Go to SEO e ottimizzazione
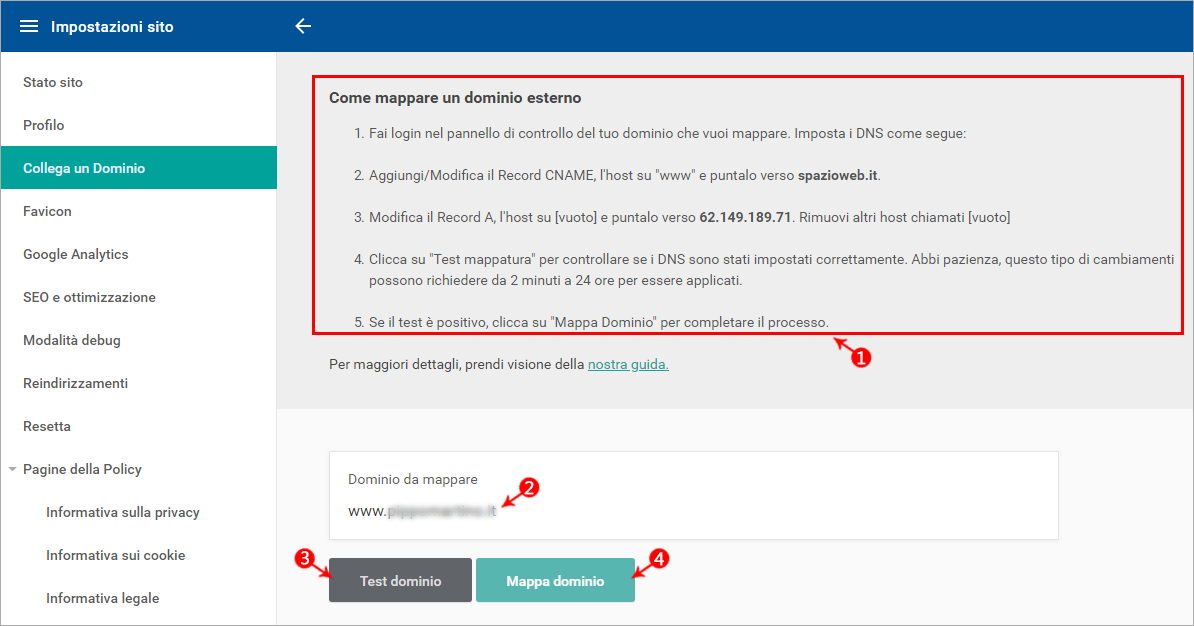 [x=89, y=297]
